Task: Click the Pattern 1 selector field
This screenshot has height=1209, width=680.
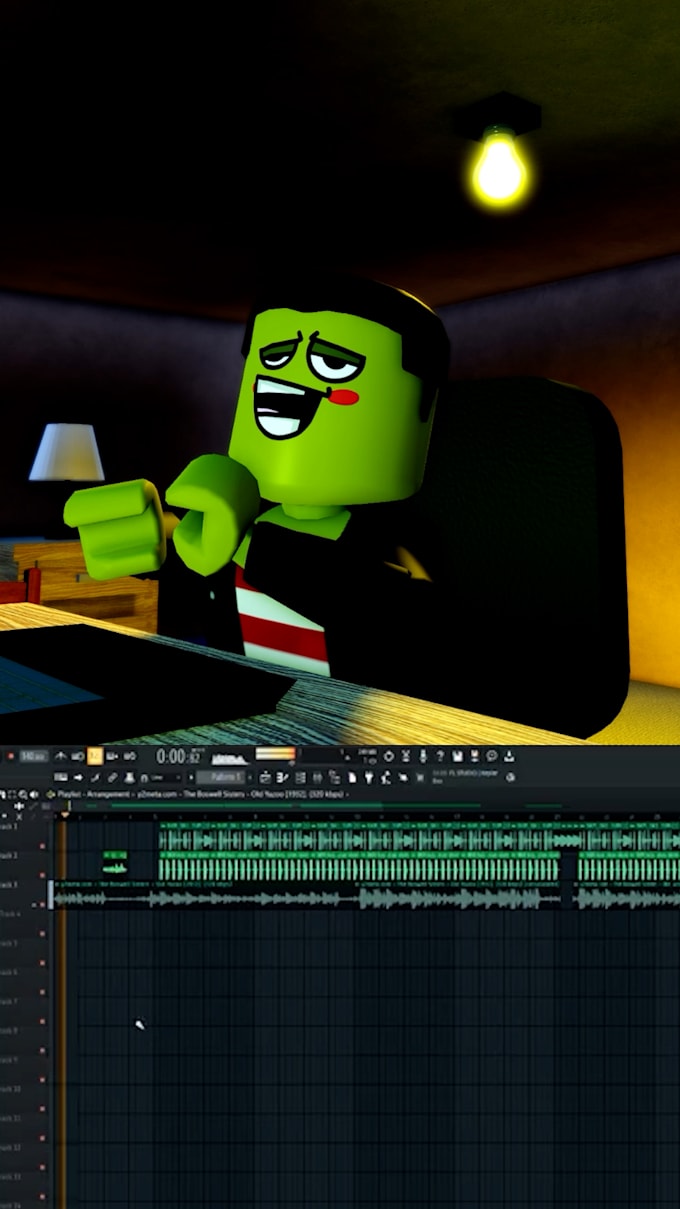Action: coord(220,777)
